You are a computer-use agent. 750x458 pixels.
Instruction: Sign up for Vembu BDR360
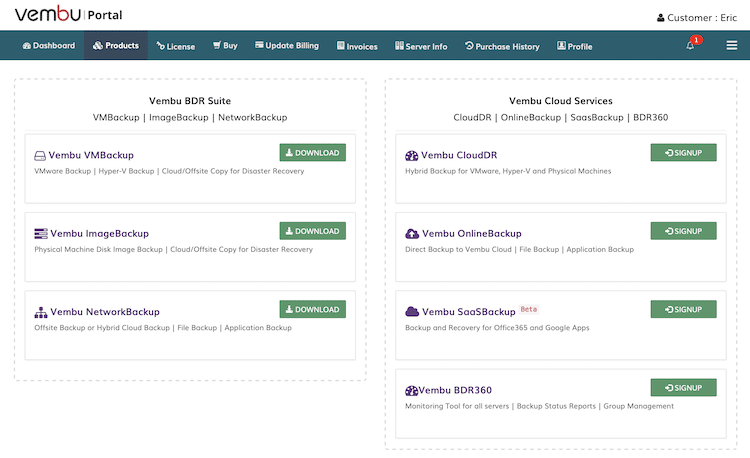tap(683, 387)
